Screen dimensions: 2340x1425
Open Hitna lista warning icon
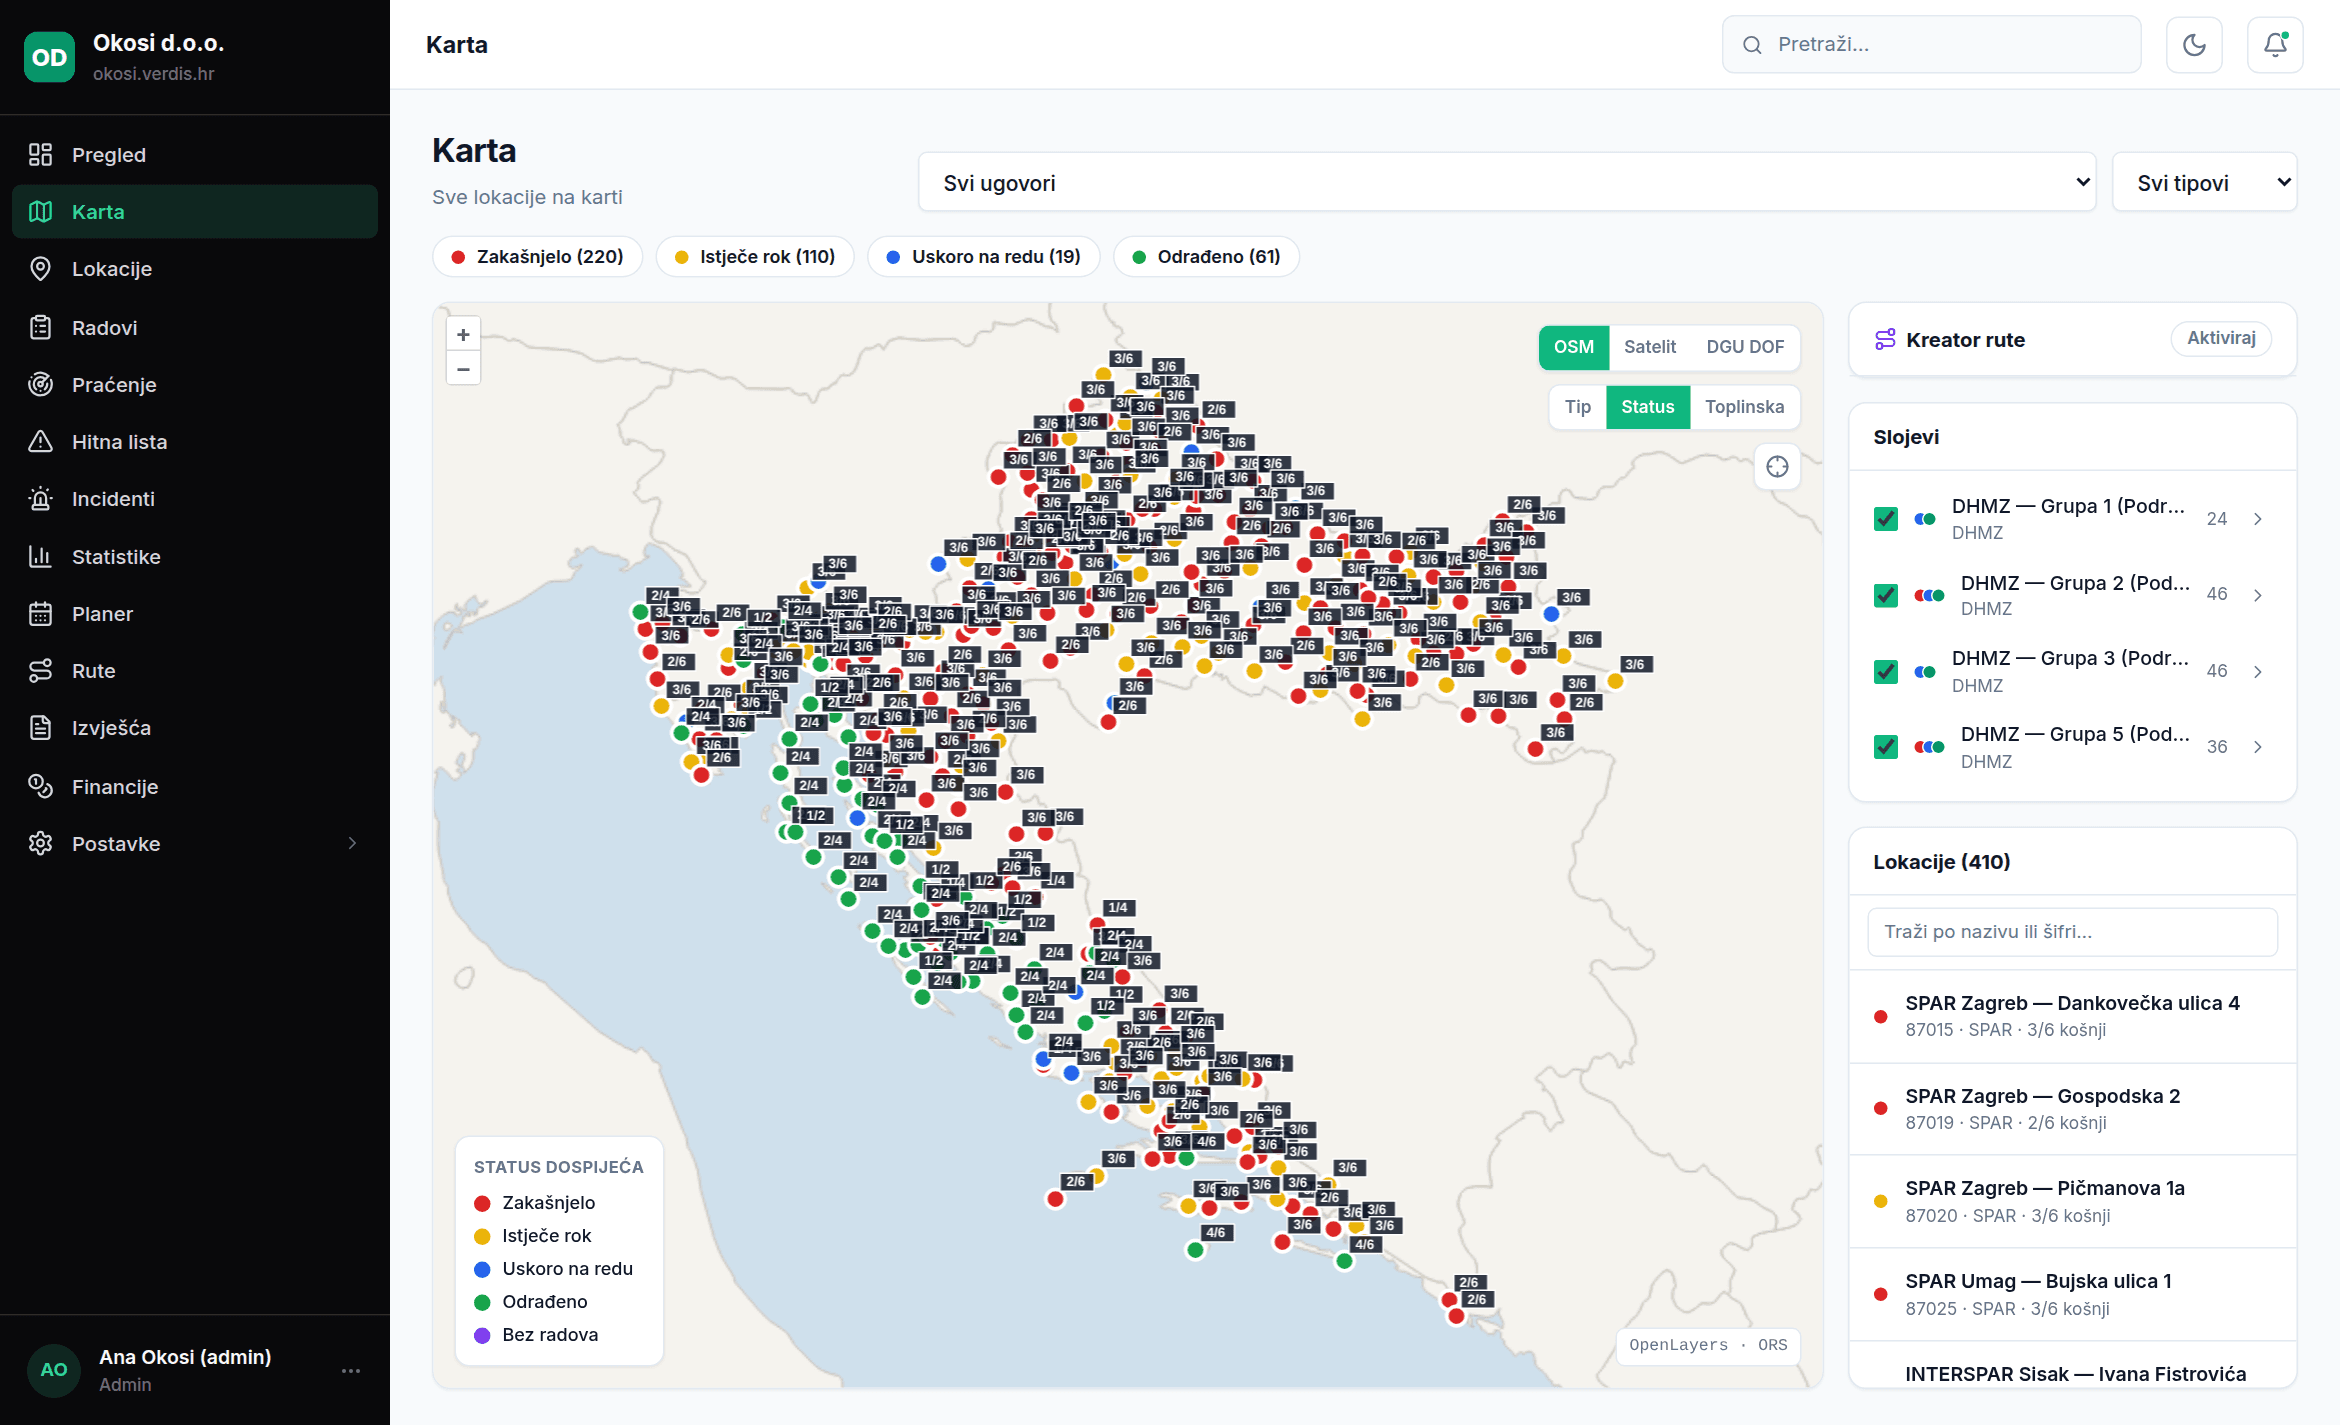(40, 441)
